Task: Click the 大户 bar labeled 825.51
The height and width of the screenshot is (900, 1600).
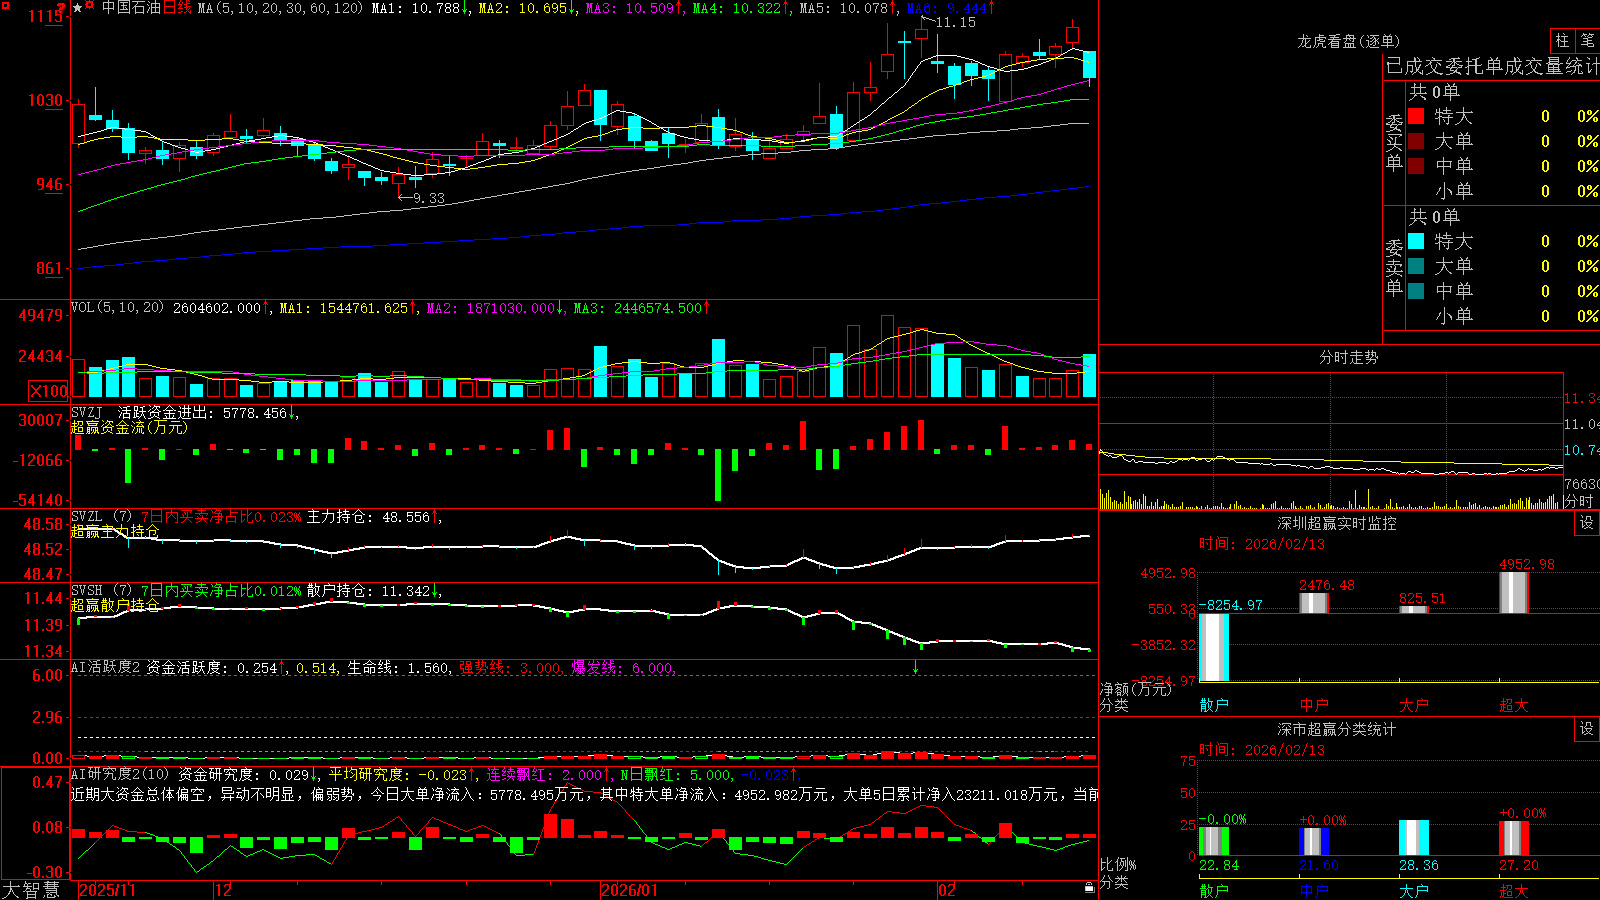Action: [x=1414, y=609]
